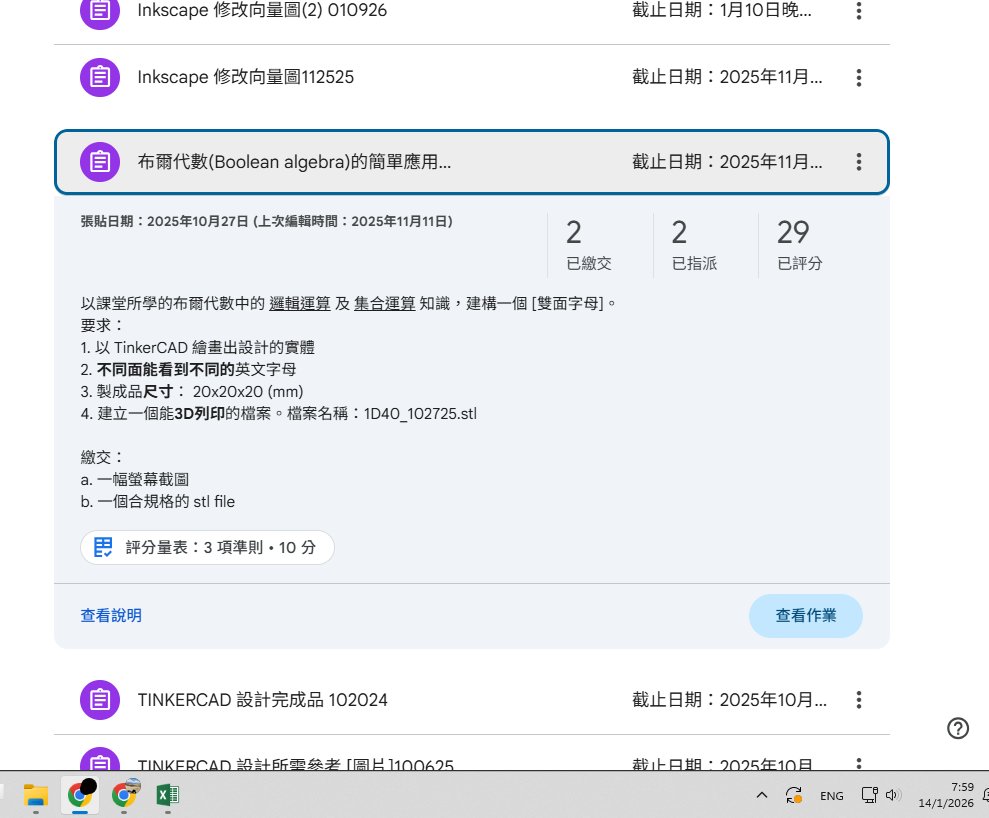Open three-dot menu for Boolean algebra assignment
Image resolution: width=989 pixels, height=818 pixels.
click(x=859, y=162)
